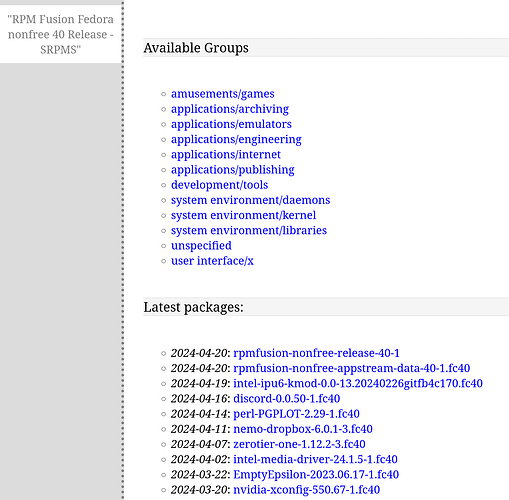Open the unspecified group link
509x500 pixels.
click(201, 246)
